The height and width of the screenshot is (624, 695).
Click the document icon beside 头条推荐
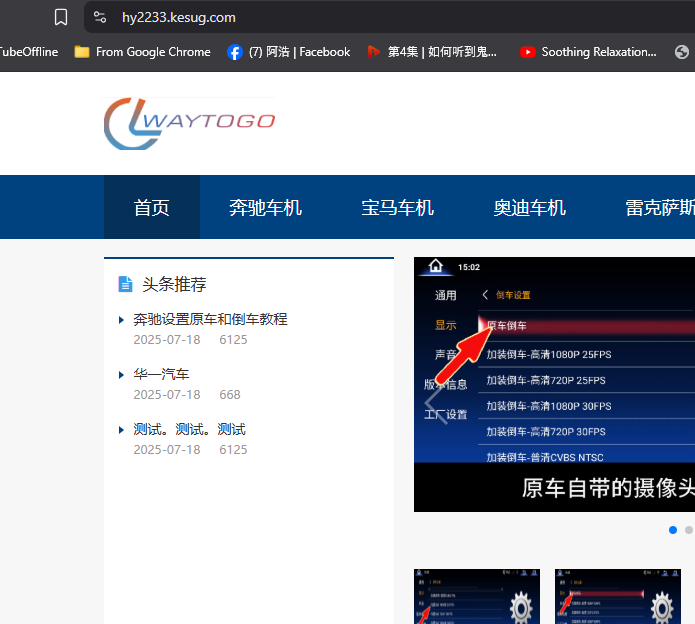(125, 285)
